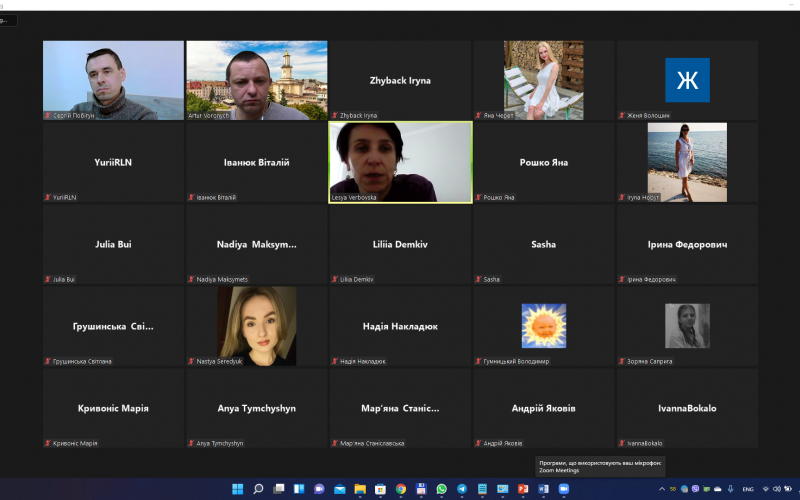Open the volume control in tray
Viewport: 800px width, 500px height.
(777, 489)
